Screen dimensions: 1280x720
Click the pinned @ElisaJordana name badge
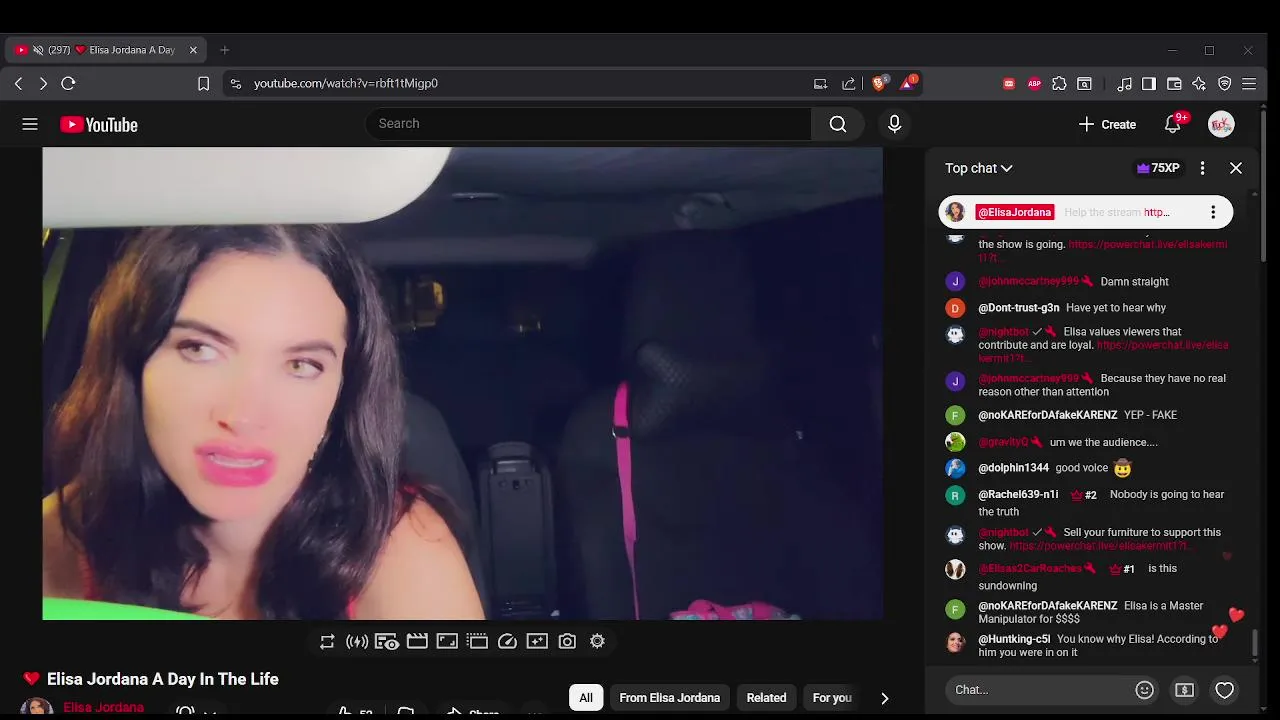[1014, 212]
